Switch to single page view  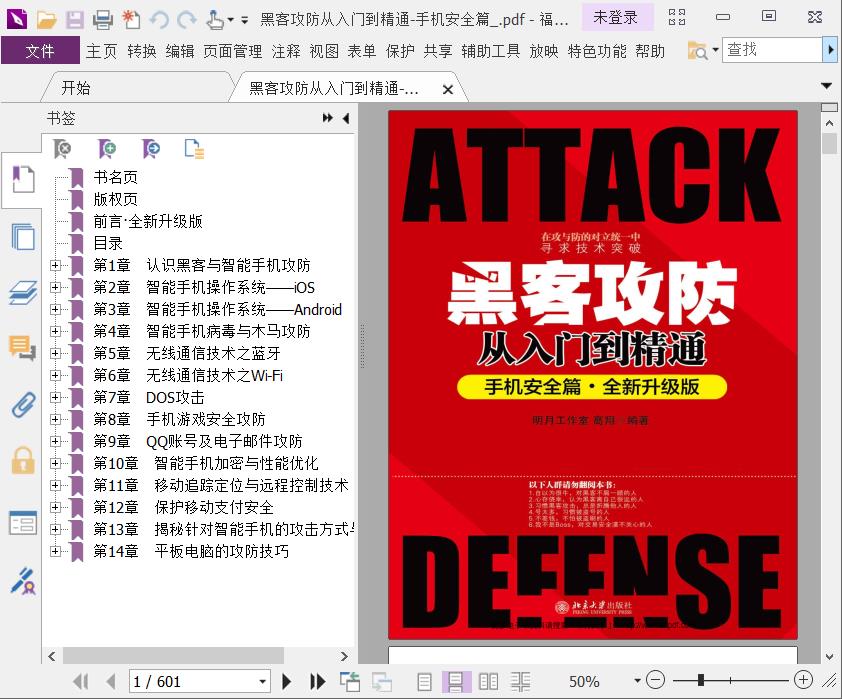(424, 681)
